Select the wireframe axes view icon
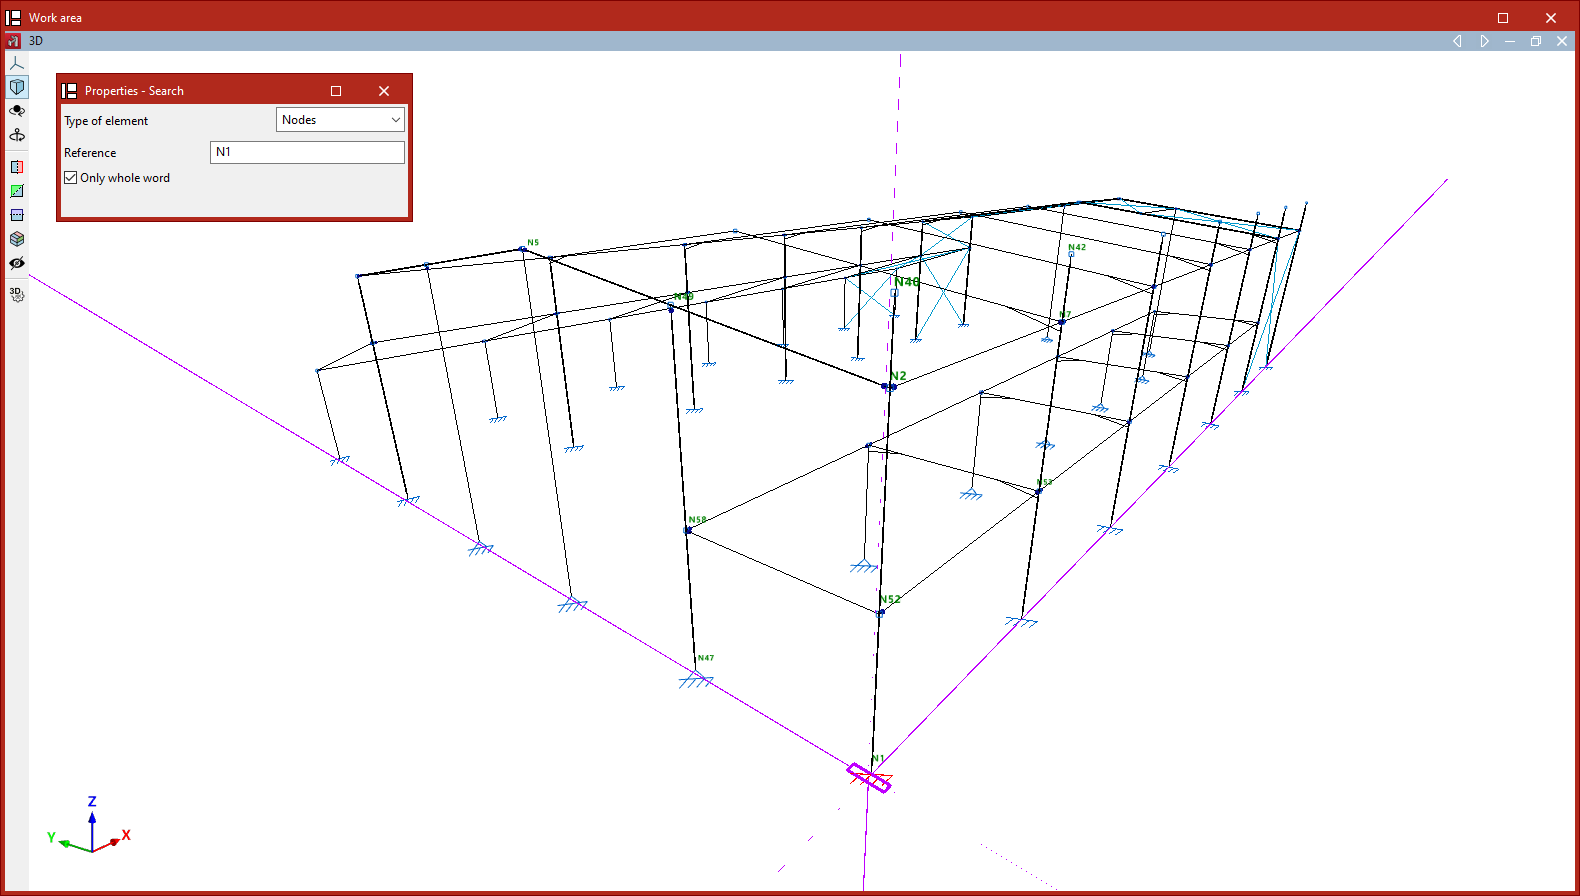Image resolution: width=1580 pixels, height=896 pixels. coord(17,63)
